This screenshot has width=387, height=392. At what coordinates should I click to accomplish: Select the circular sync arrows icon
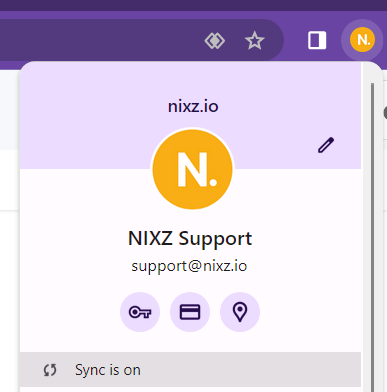[50, 370]
